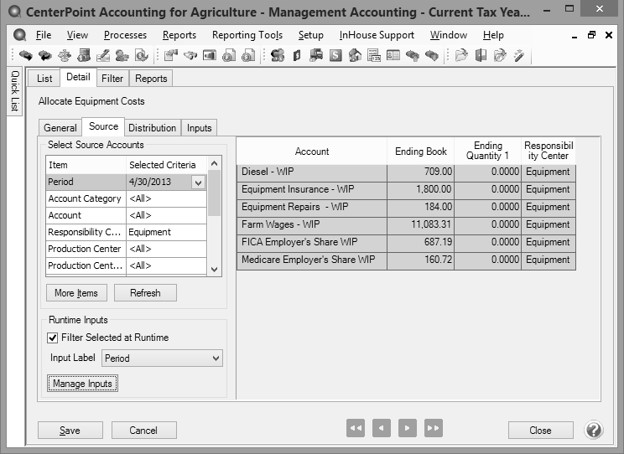Go to previous record with left arrow

[x=381, y=428]
